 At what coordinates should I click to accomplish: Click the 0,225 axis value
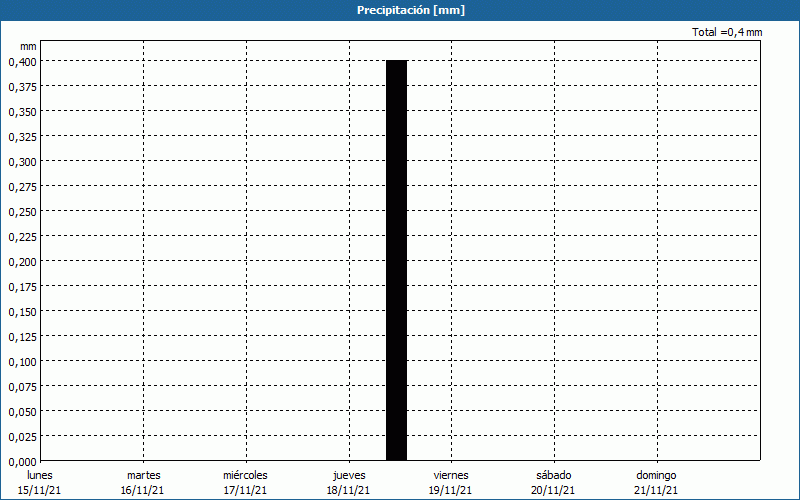(x=22, y=237)
